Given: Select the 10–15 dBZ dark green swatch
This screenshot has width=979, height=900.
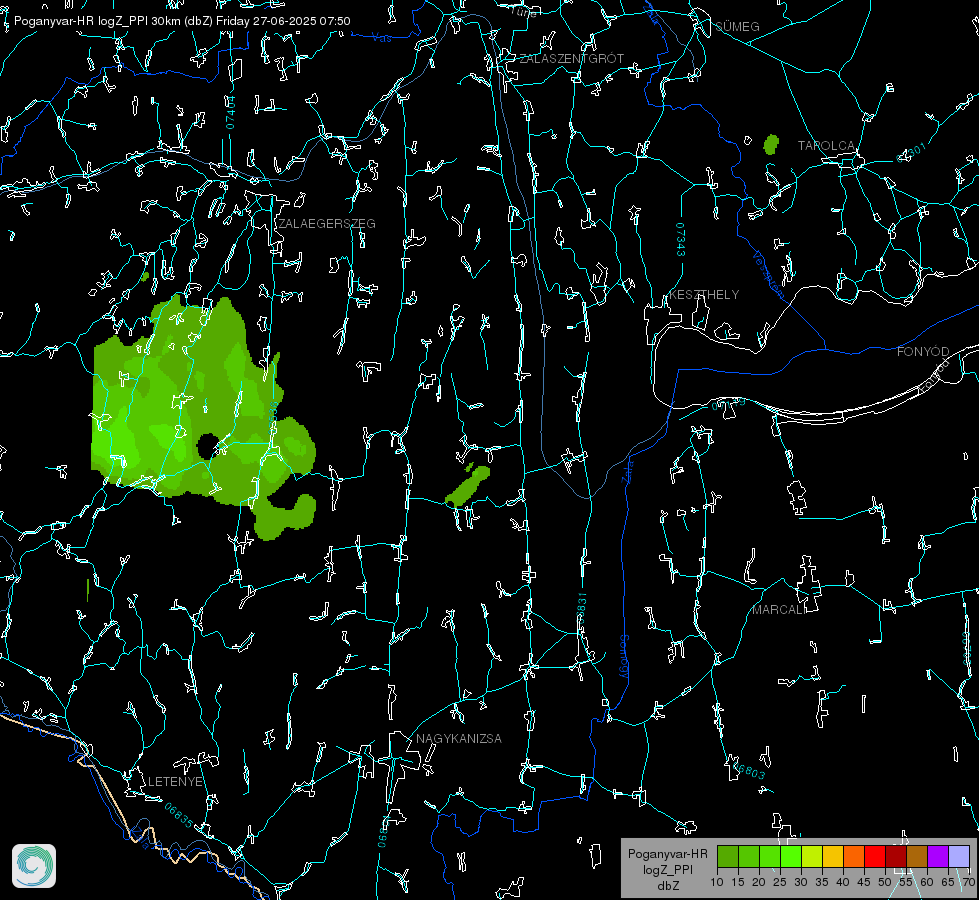Looking at the screenshot, I should tap(728, 856).
